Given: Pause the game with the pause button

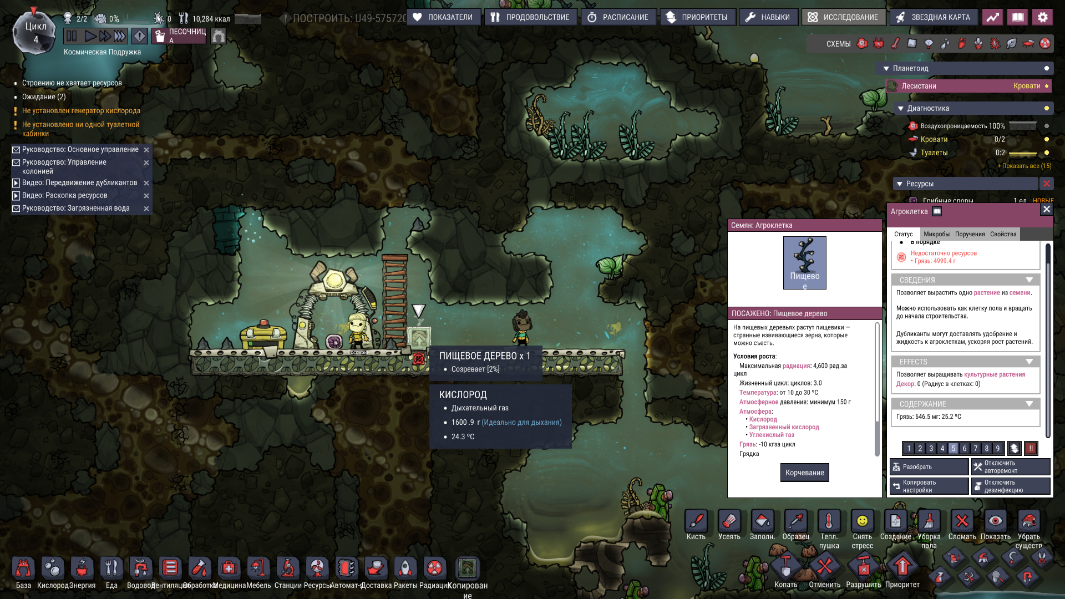Looking at the screenshot, I should click(71, 36).
